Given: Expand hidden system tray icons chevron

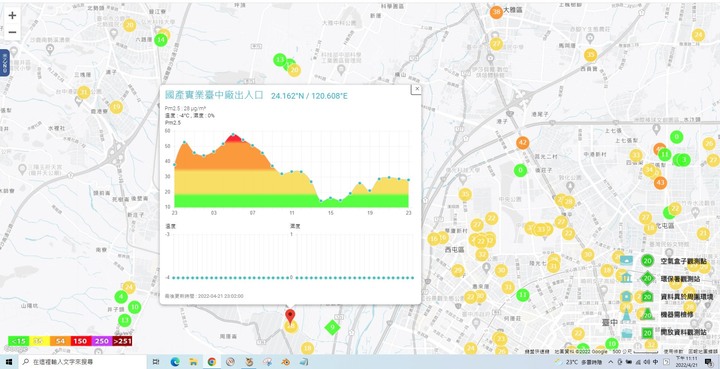Looking at the screenshot, I should [611, 362].
